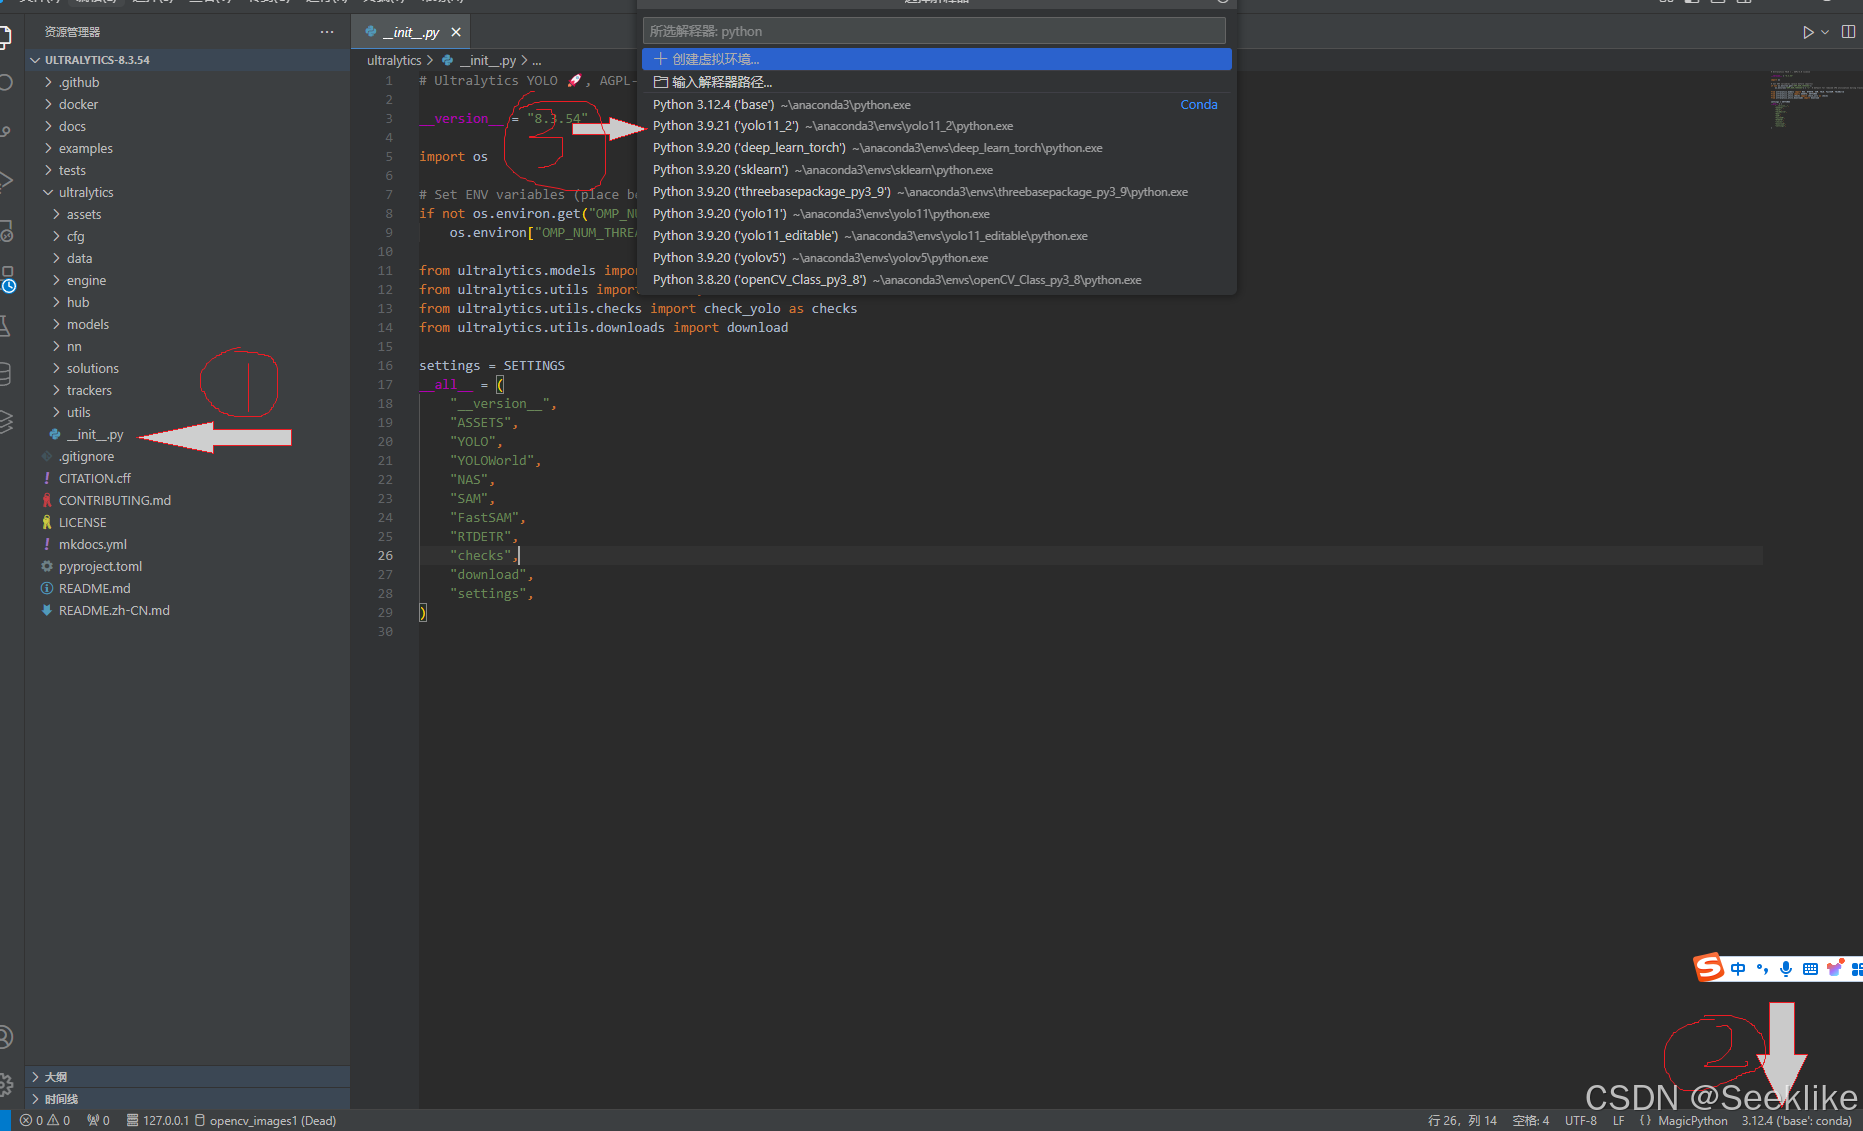Select Python 3.9.20 ('yolo11_editable') interpreter

tap(936, 236)
